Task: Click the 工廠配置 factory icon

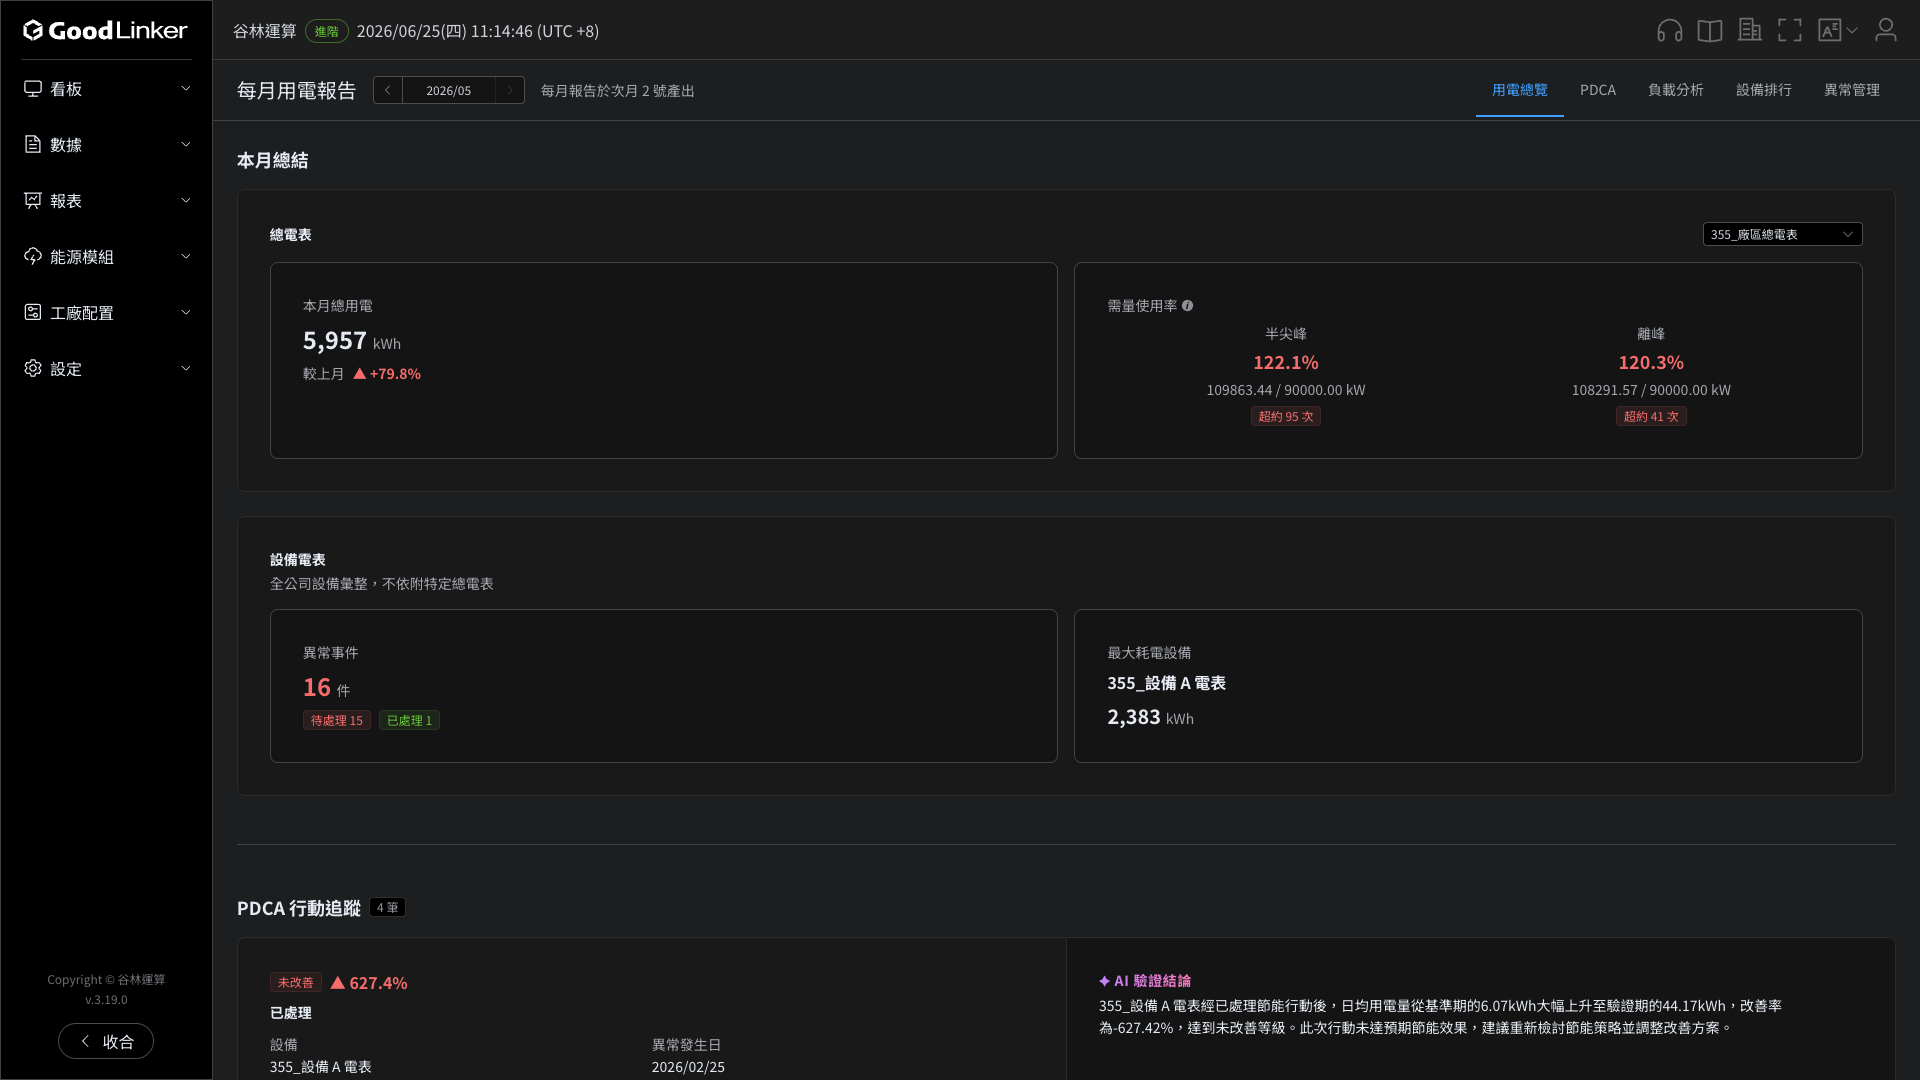Action: [x=33, y=313]
